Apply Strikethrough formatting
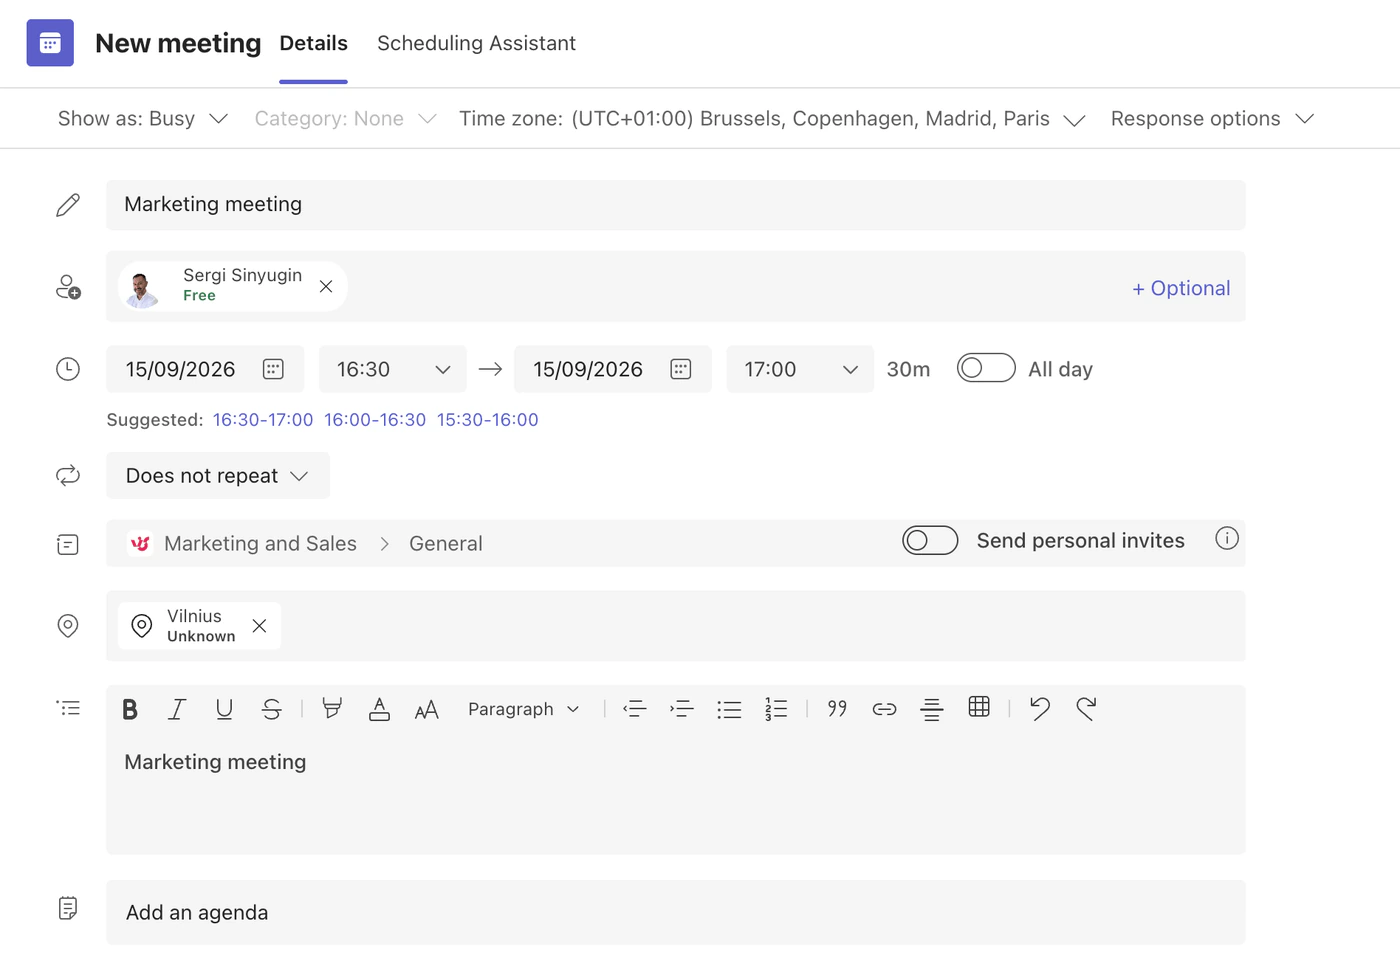The height and width of the screenshot is (955, 1400). (272, 709)
